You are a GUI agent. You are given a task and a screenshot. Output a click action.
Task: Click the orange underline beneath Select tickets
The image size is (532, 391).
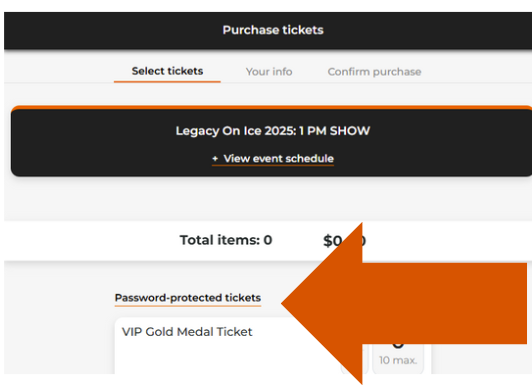coord(167,81)
